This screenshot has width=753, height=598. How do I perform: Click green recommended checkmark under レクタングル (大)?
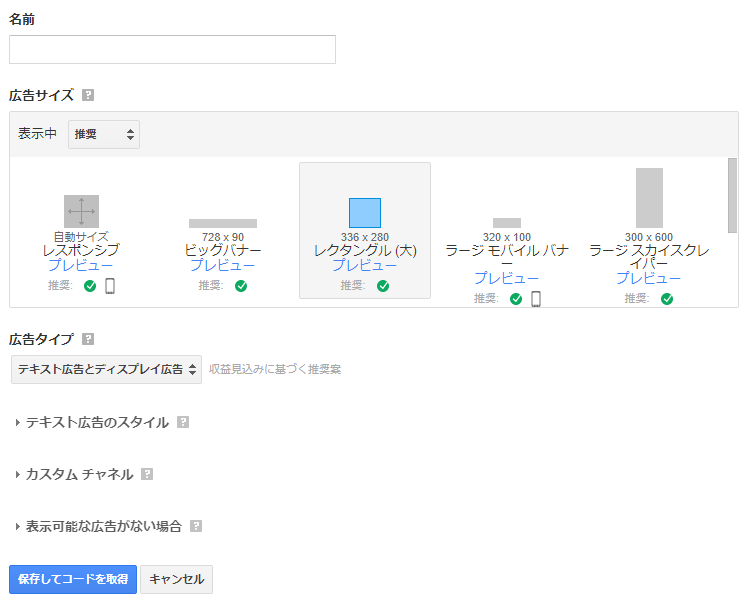(x=383, y=286)
